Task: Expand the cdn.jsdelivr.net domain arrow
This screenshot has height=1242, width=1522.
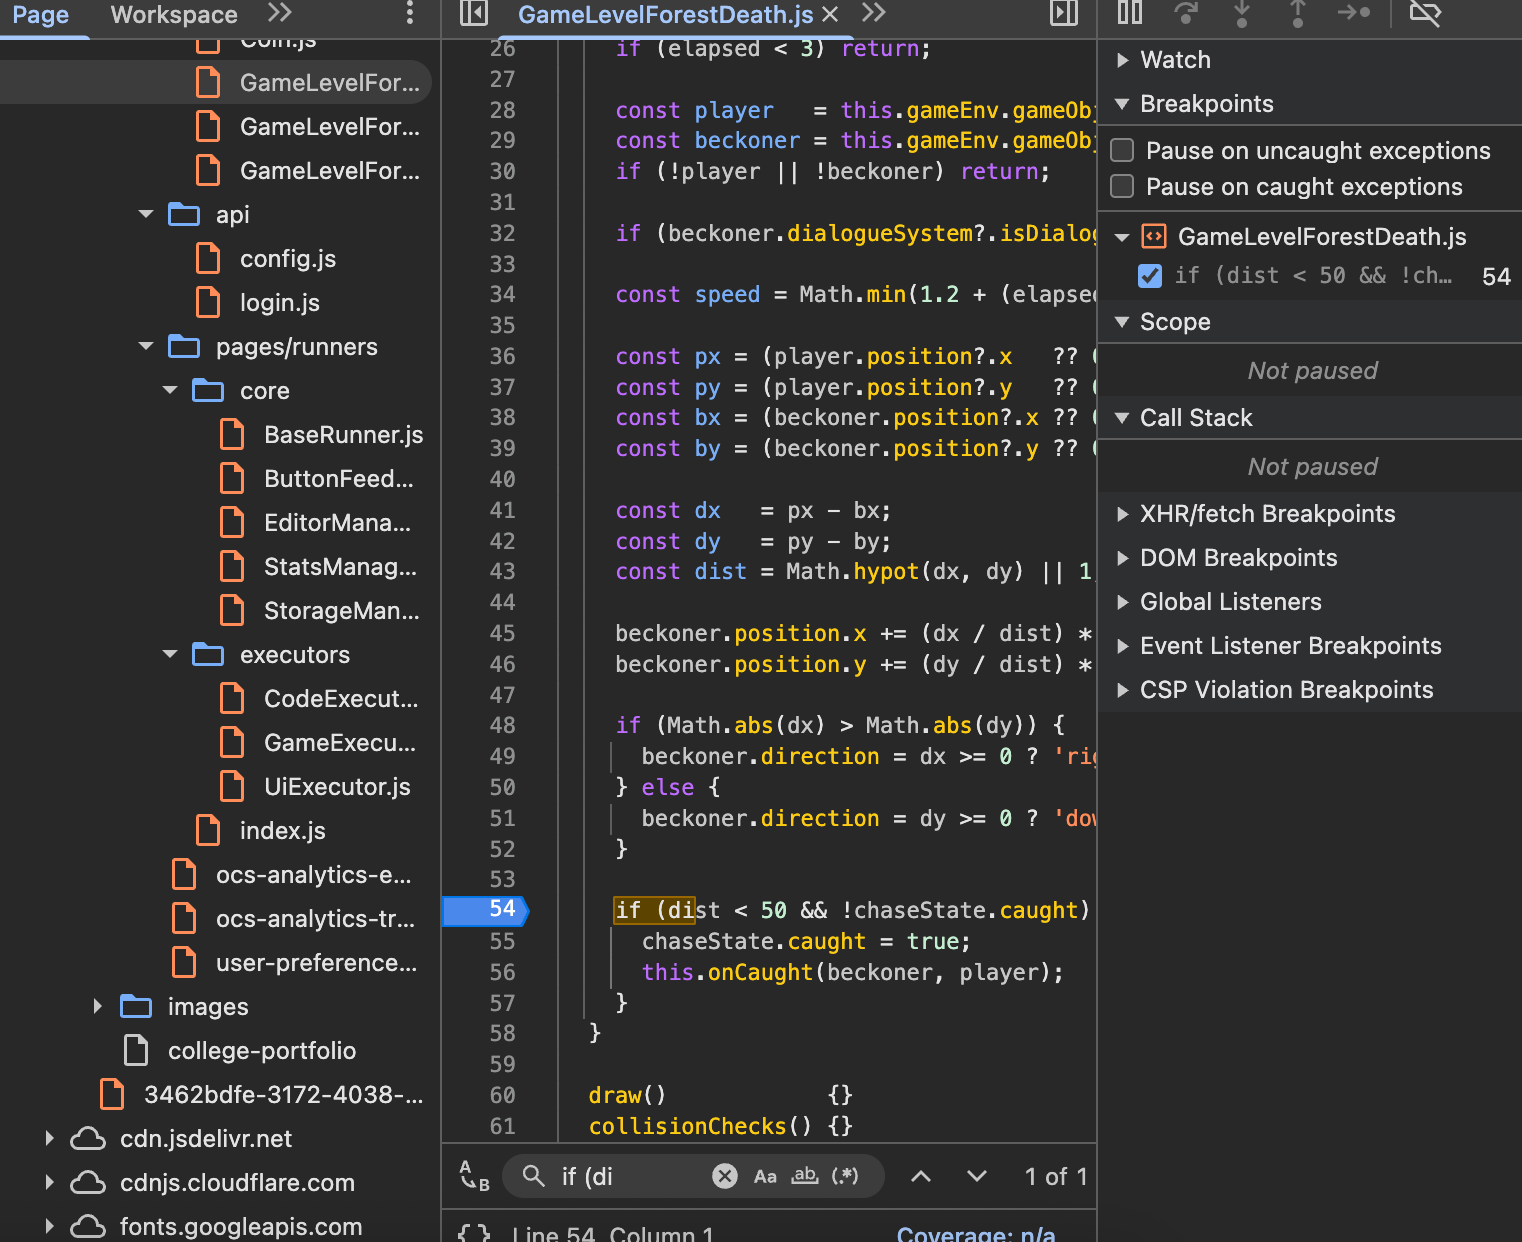Action: (x=49, y=1138)
